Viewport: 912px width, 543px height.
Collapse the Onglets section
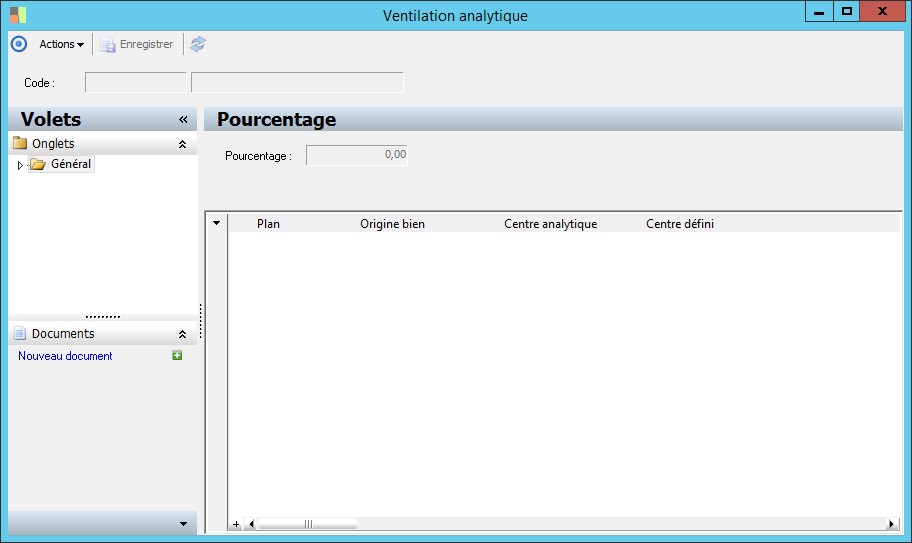(182, 144)
